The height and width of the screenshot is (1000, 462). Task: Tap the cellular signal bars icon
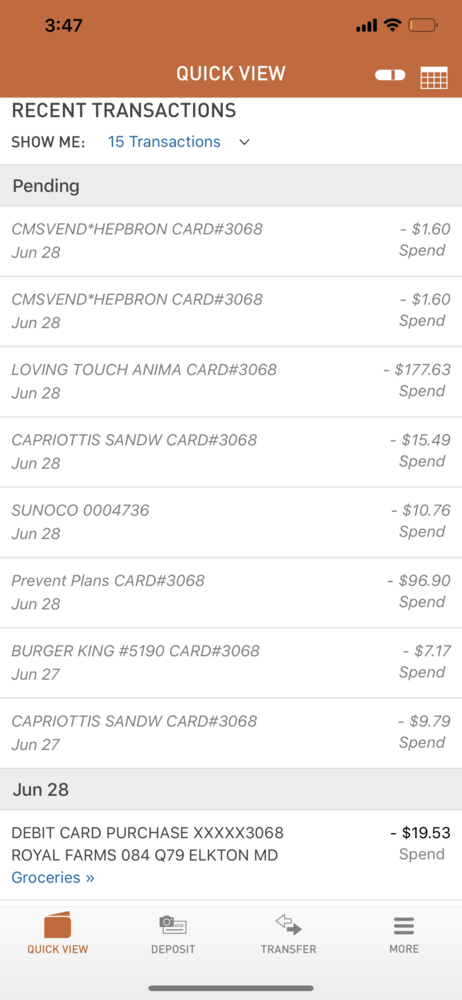(x=366, y=26)
